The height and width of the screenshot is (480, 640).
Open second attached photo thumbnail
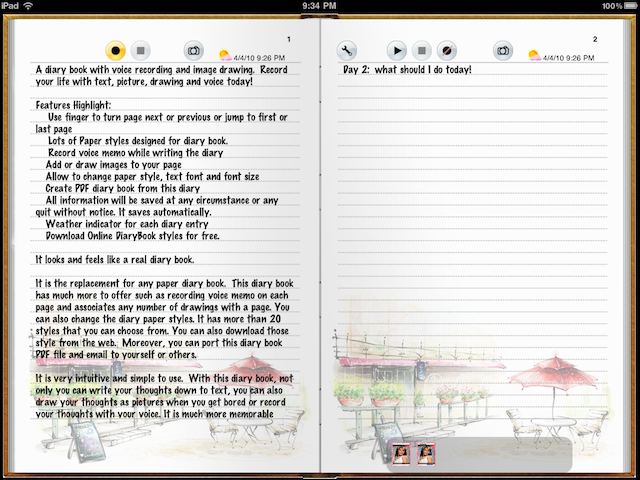(x=425, y=453)
